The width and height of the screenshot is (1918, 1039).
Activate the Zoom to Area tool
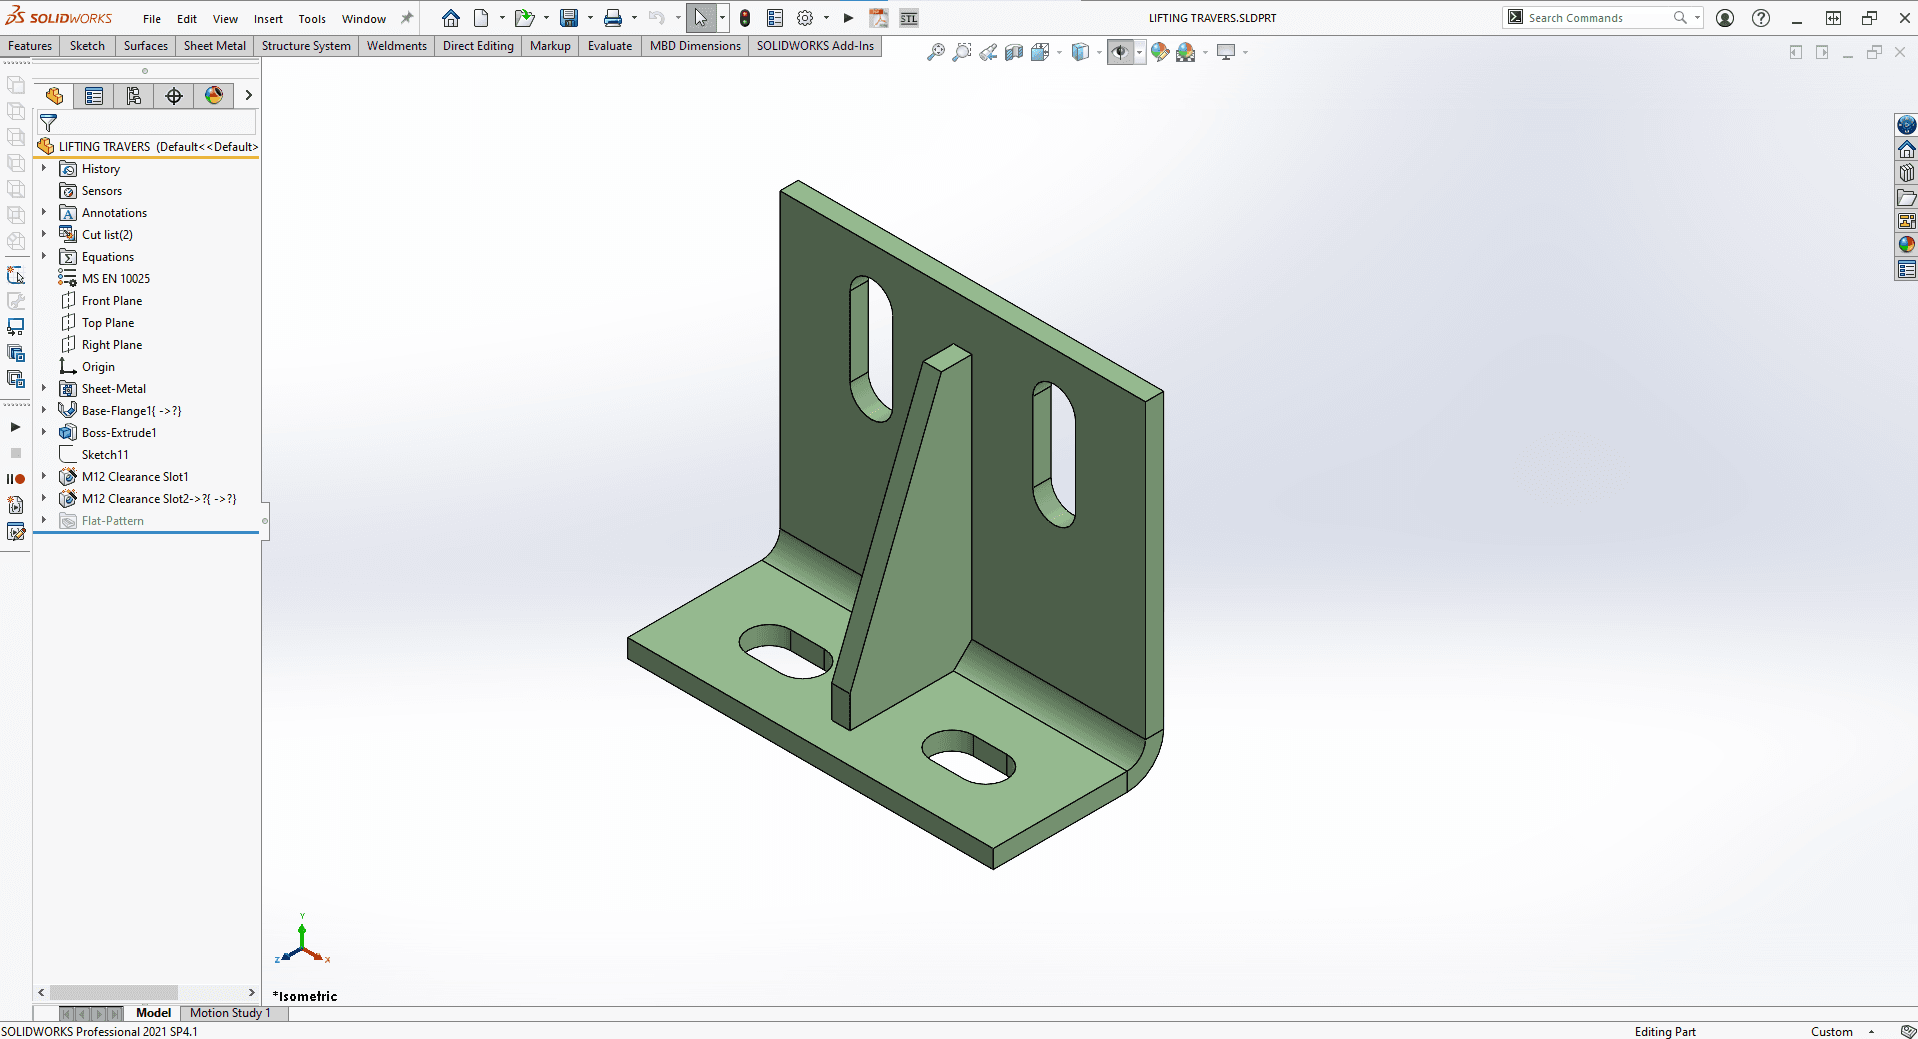click(x=962, y=52)
